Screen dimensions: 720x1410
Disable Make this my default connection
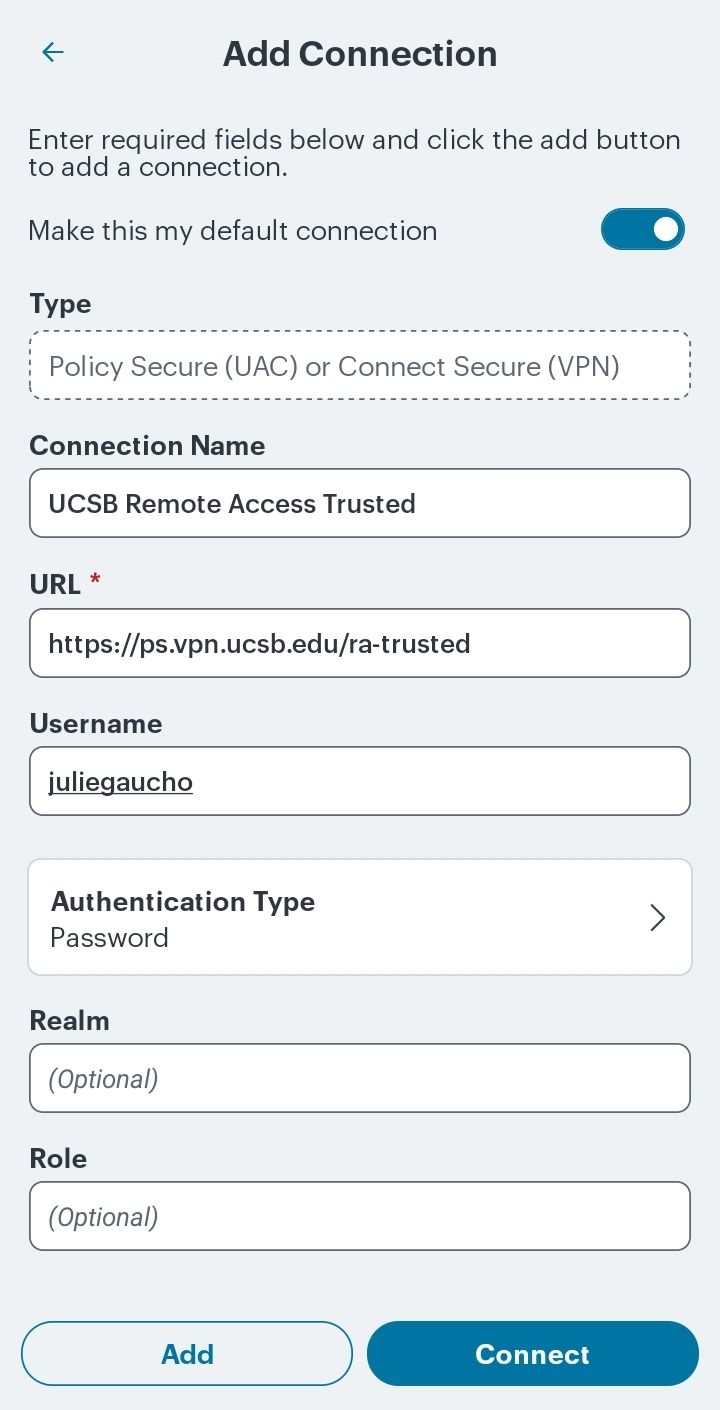point(643,229)
